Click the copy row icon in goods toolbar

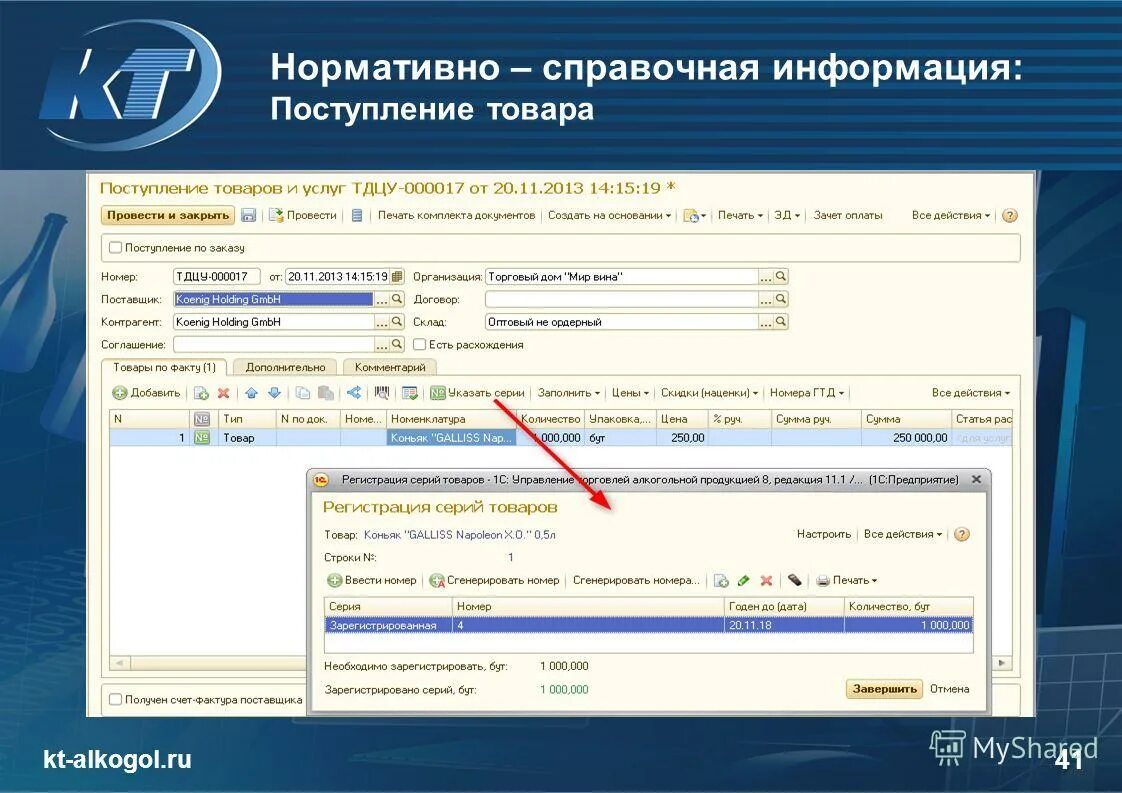[x=301, y=392]
